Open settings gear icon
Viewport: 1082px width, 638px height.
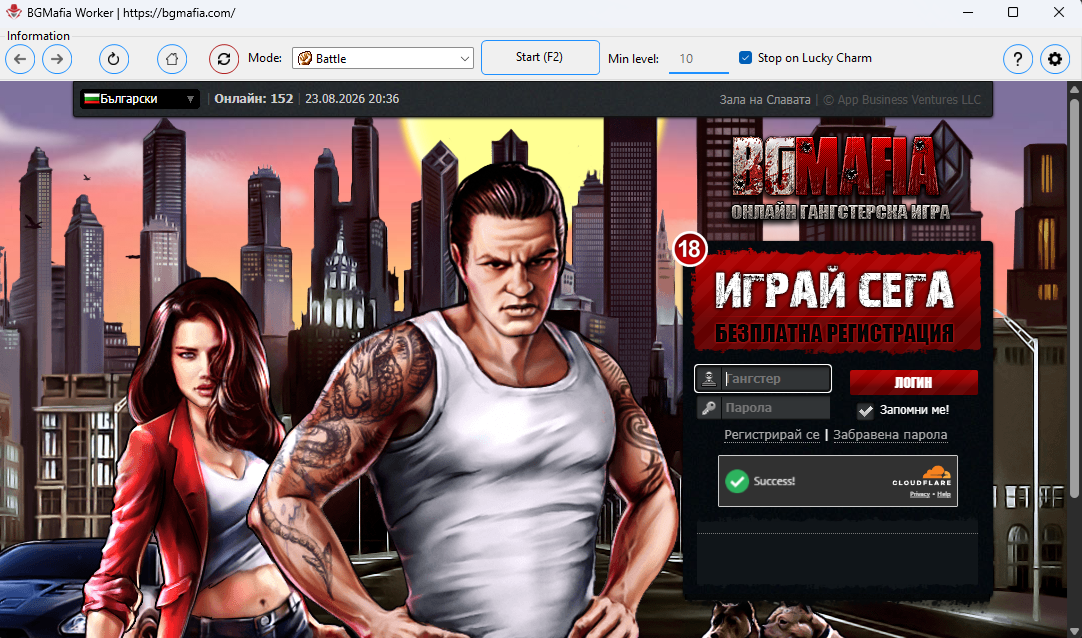(x=1055, y=59)
